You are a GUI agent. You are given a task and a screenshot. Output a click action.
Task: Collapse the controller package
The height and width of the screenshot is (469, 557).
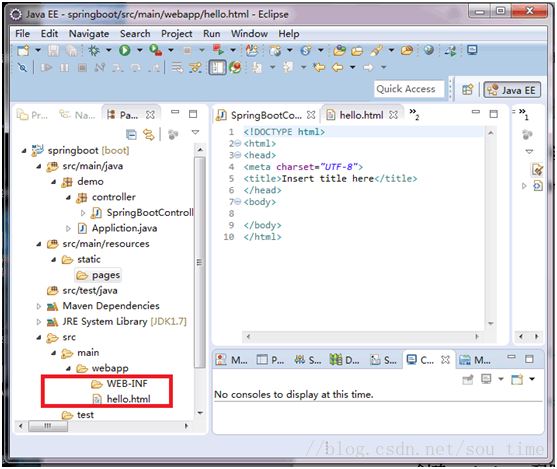68,198
